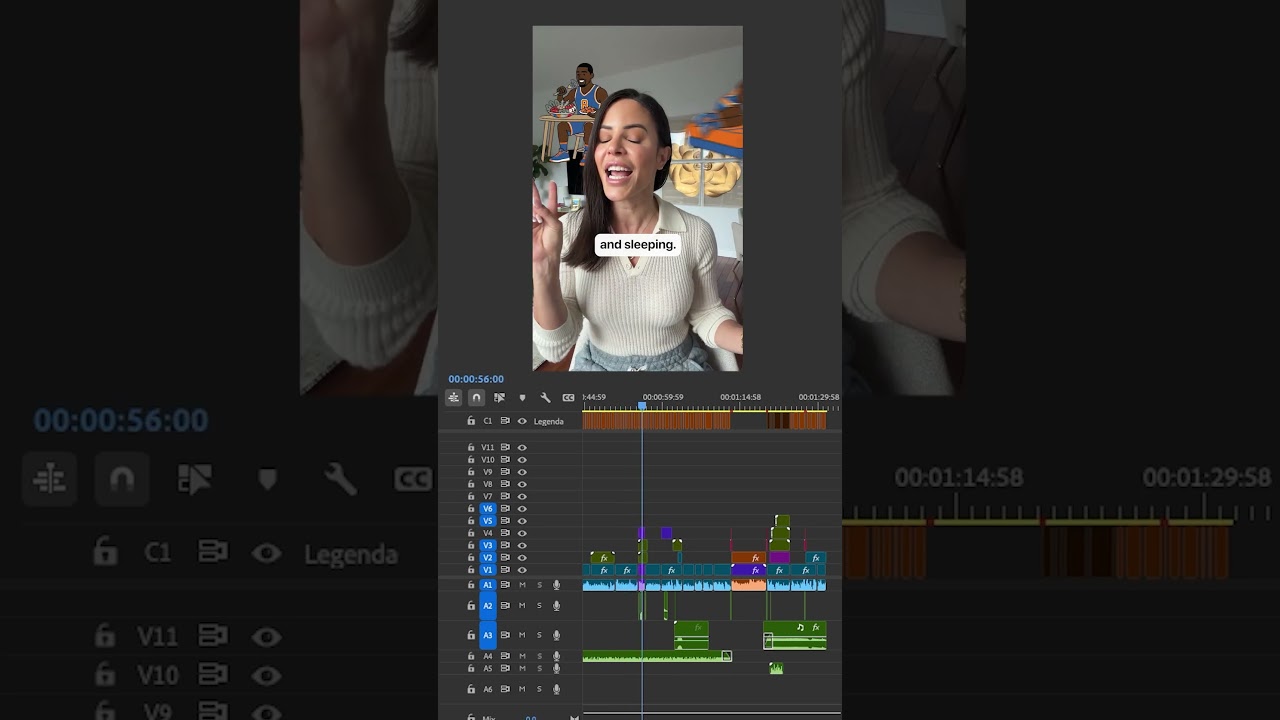
Task: Hide video track V2 with eye icon
Action: pos(522,558)
